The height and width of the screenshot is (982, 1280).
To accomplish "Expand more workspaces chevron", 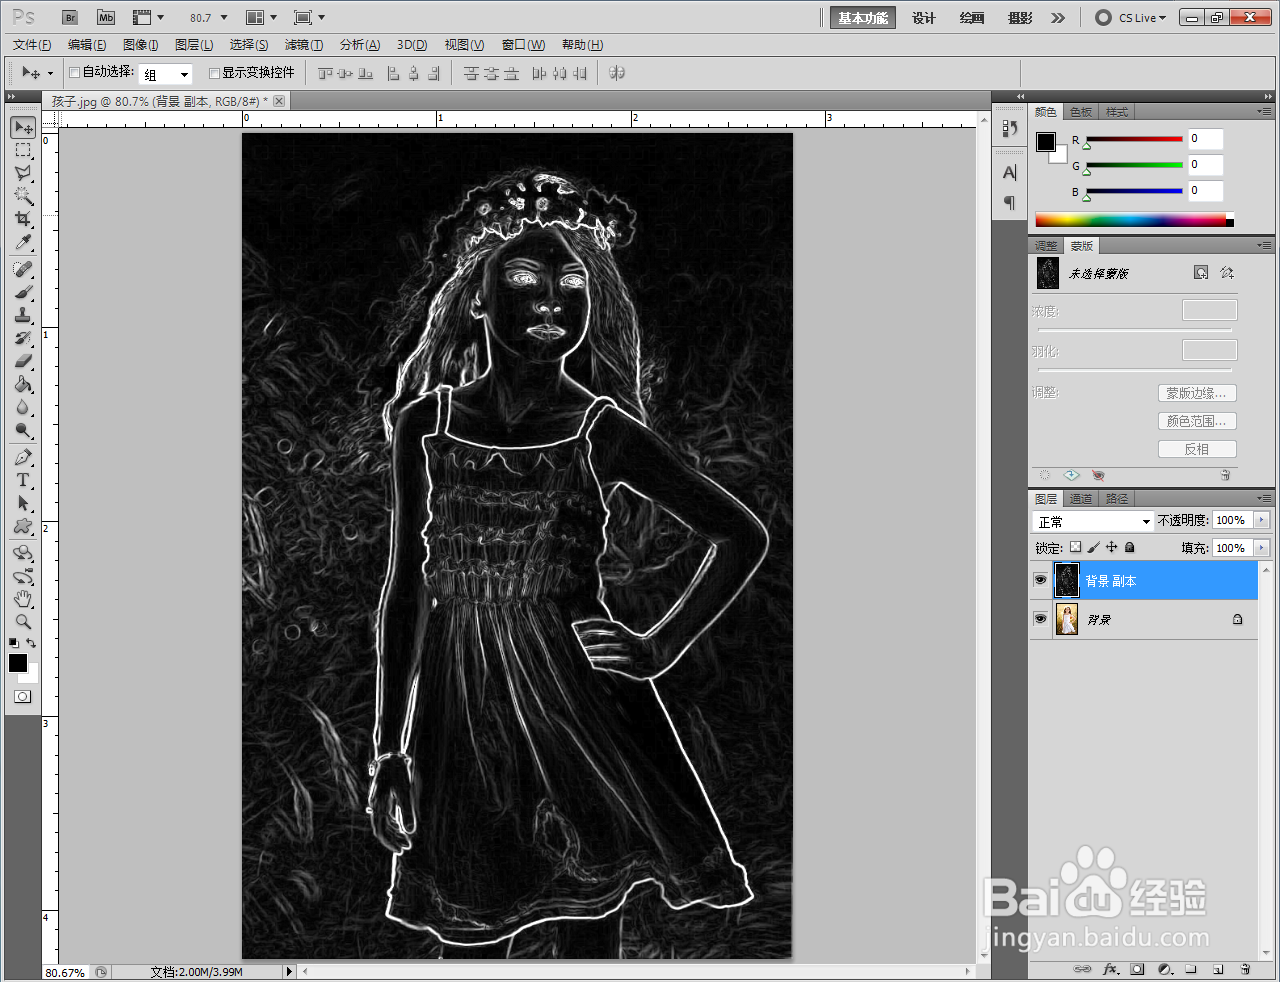I will 1058,18.
